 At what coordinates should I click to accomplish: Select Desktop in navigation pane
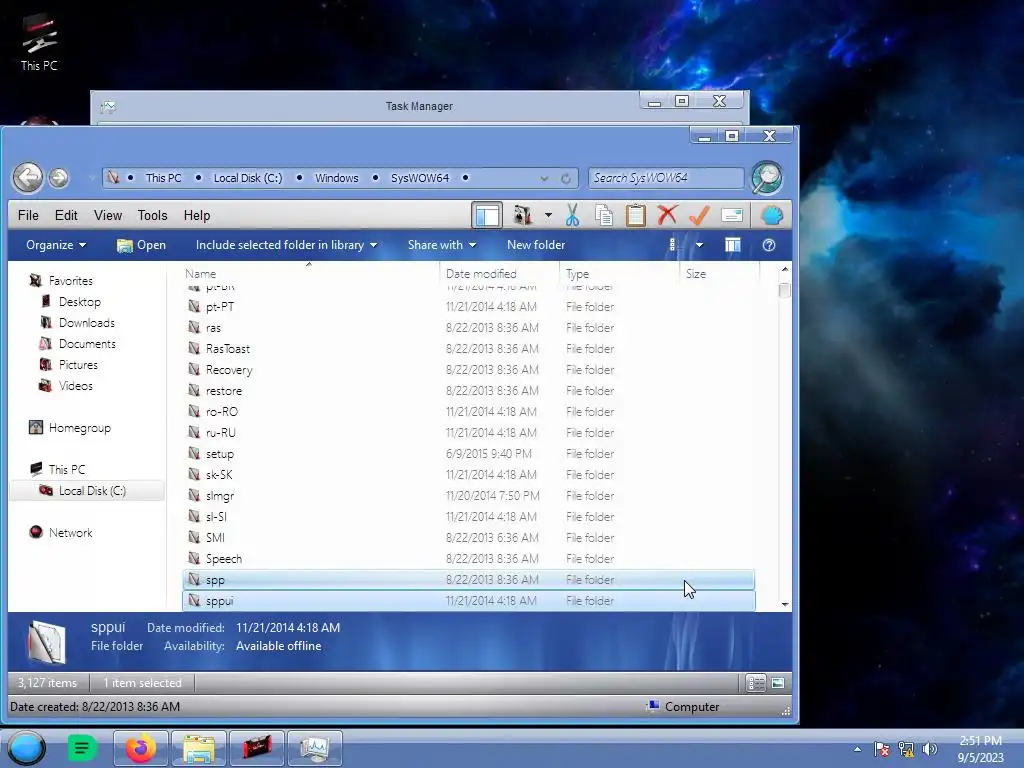pos(80,302)
